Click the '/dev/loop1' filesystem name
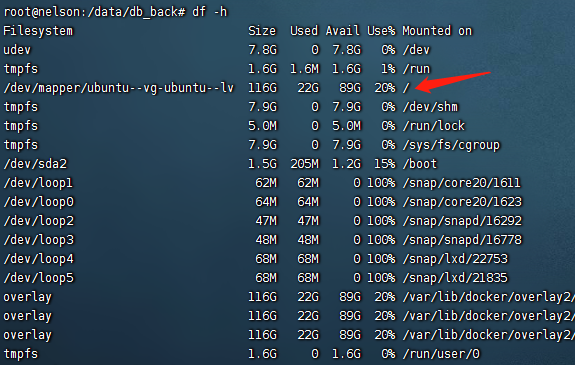 click(38, 183)
